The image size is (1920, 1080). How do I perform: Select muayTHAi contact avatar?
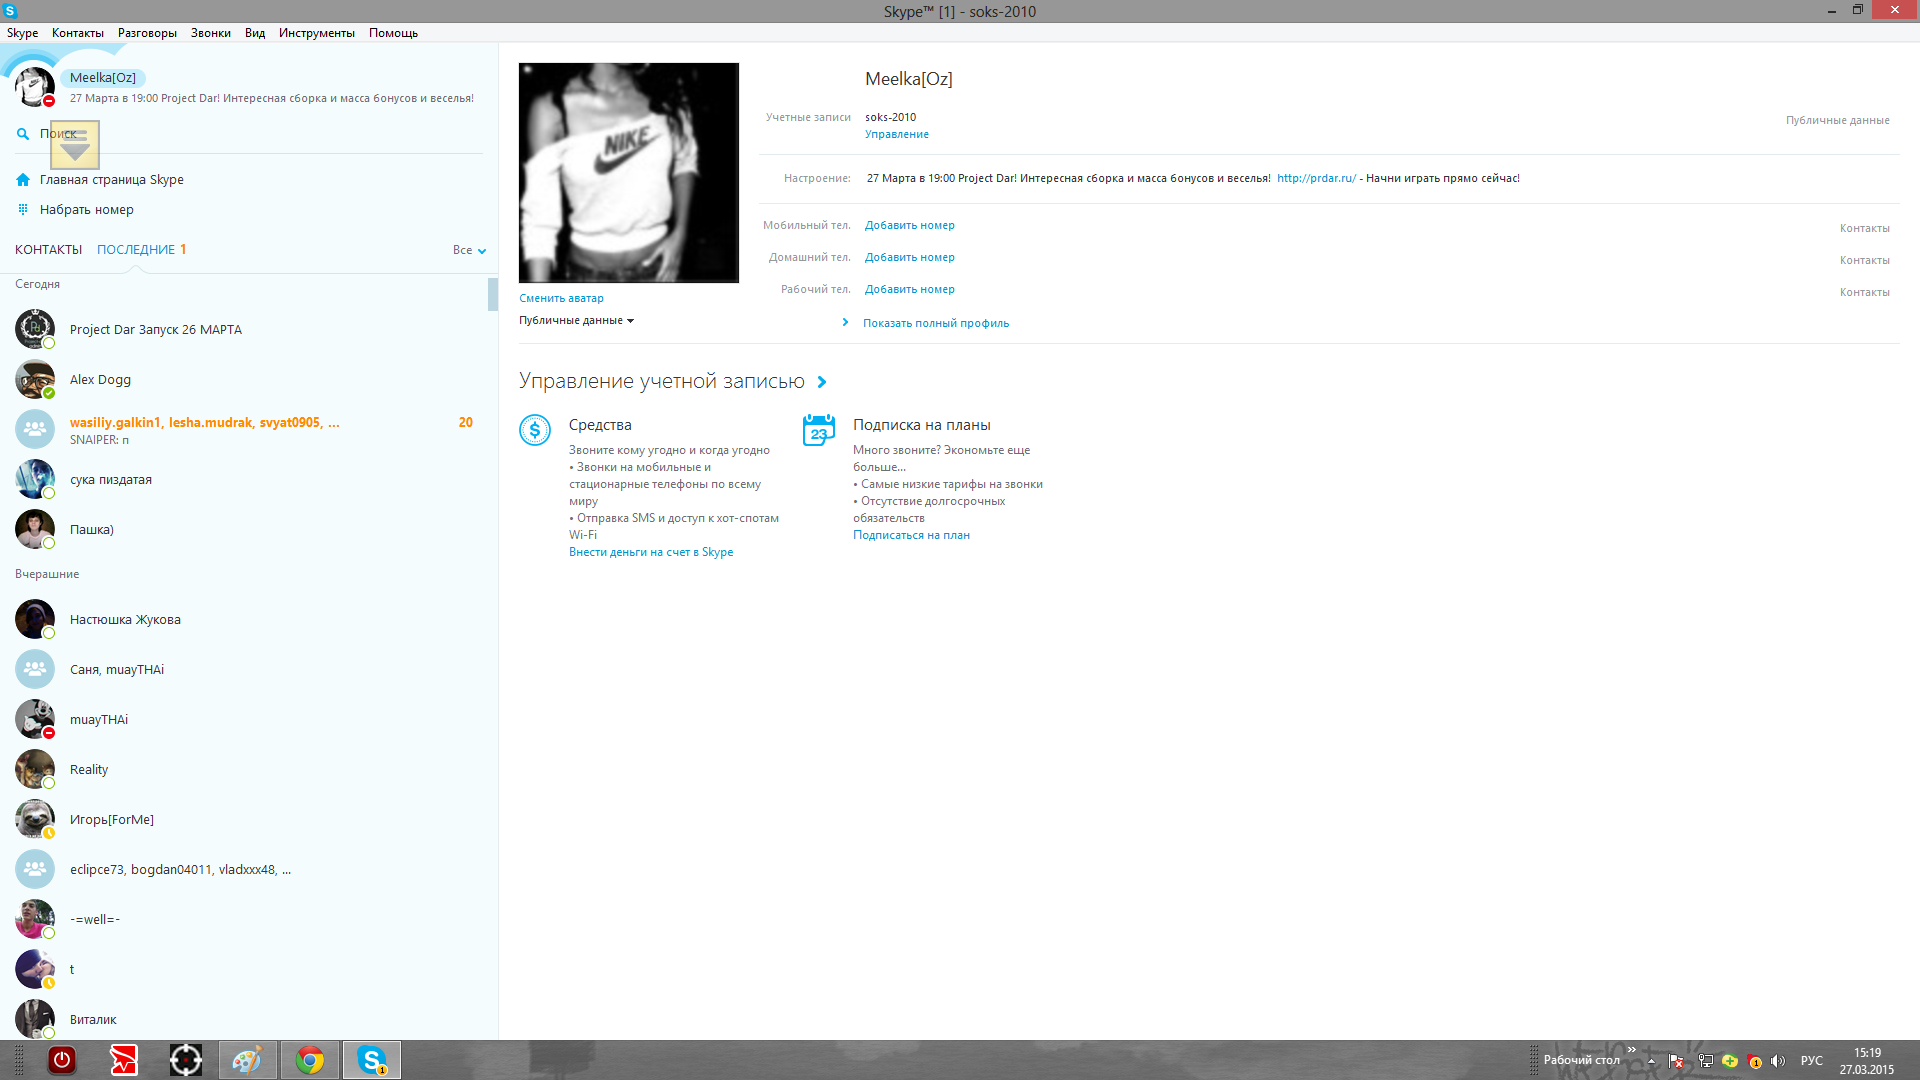(35, 719)
